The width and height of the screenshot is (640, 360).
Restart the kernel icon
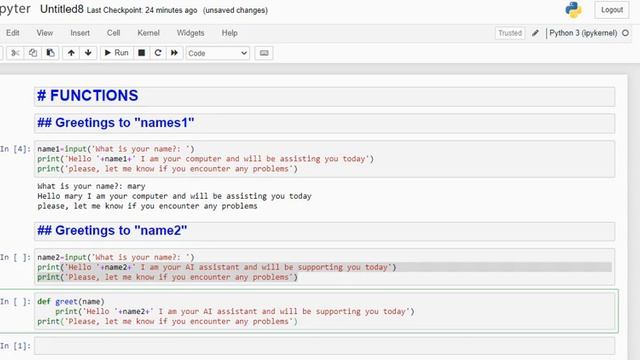[158, 53]
